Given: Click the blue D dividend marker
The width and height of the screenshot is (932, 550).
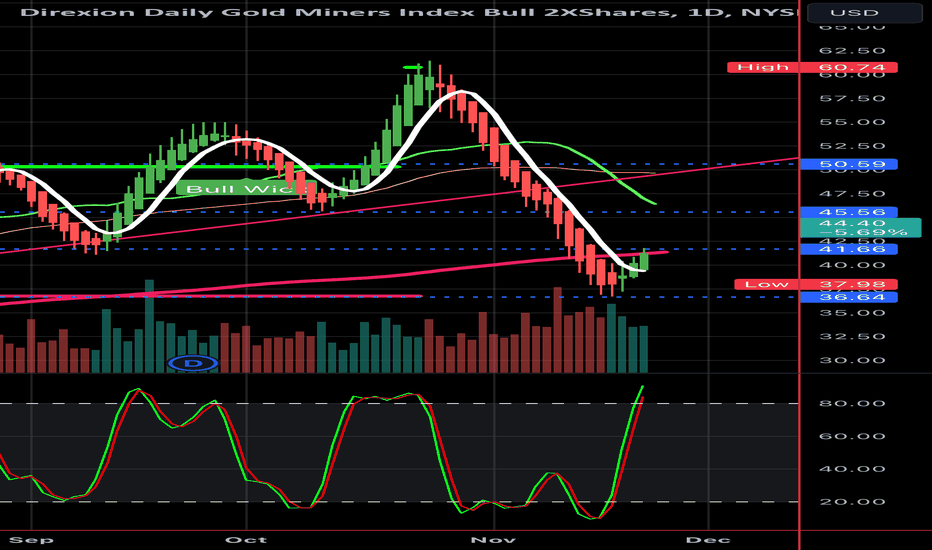Looking at the screenshot, I should pyautogui.click(x=193, y=363).
